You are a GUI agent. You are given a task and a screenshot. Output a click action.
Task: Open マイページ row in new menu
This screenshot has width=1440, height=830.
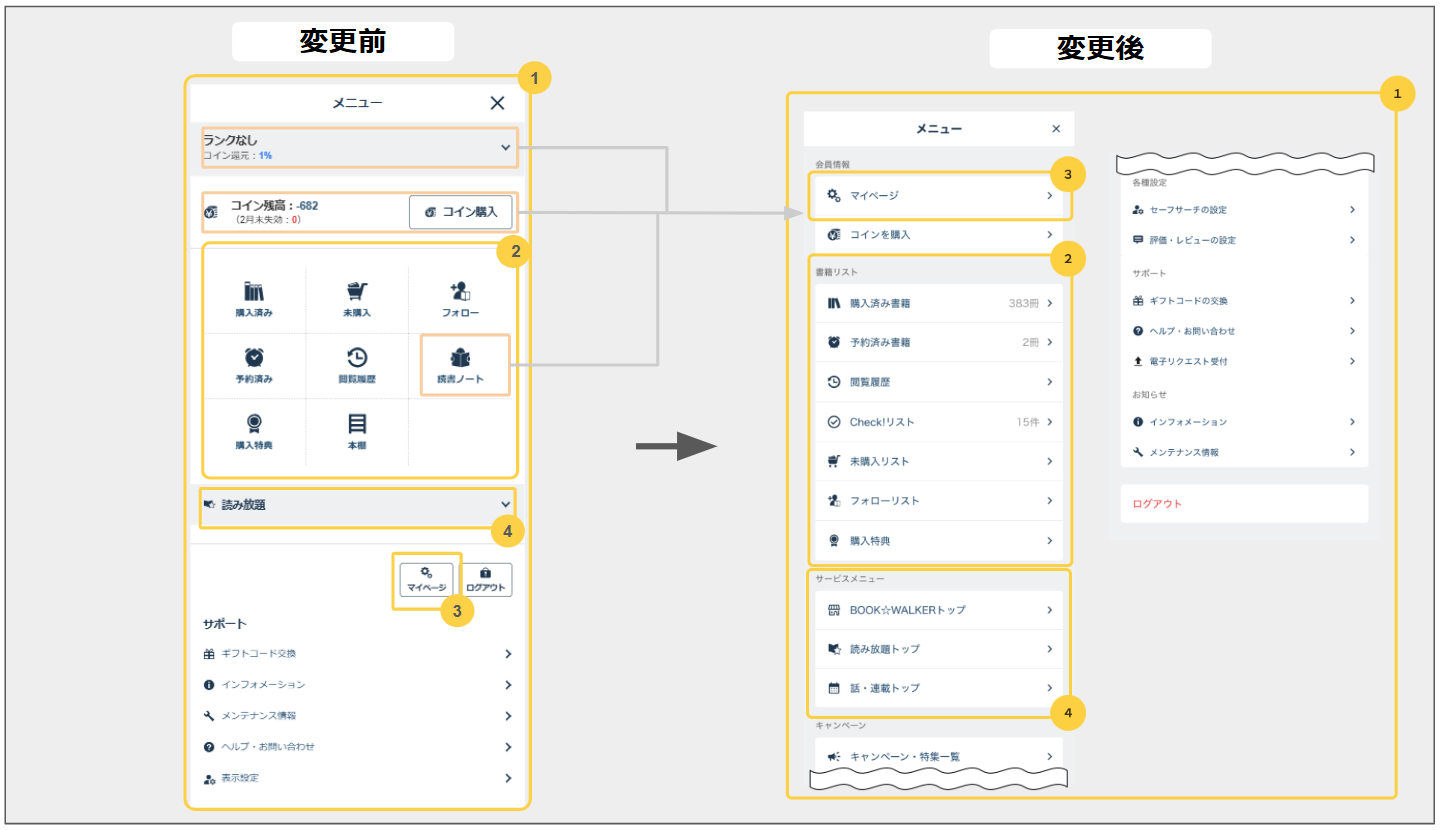[938, 196]
